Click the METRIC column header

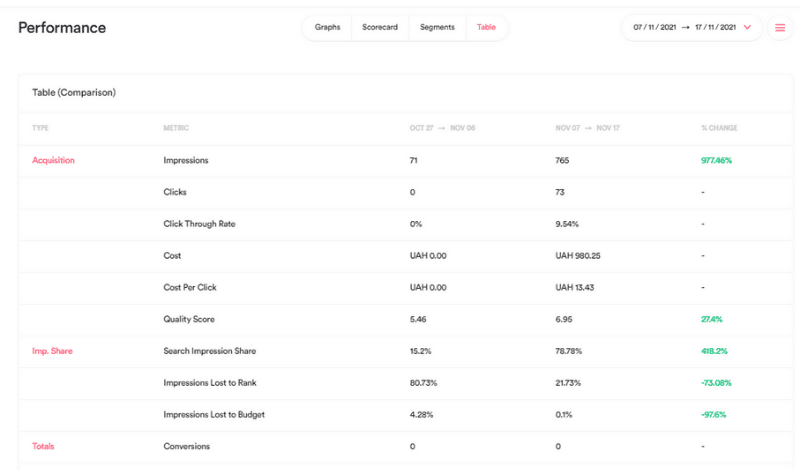[x=176, y=128]
